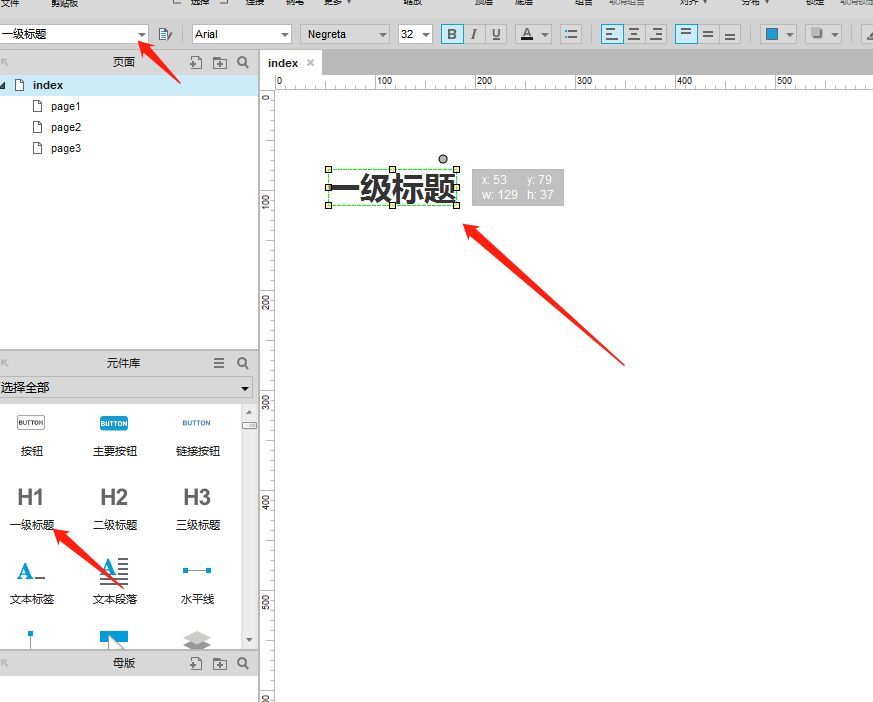Open the 选择全部 library dropdown

126,387
